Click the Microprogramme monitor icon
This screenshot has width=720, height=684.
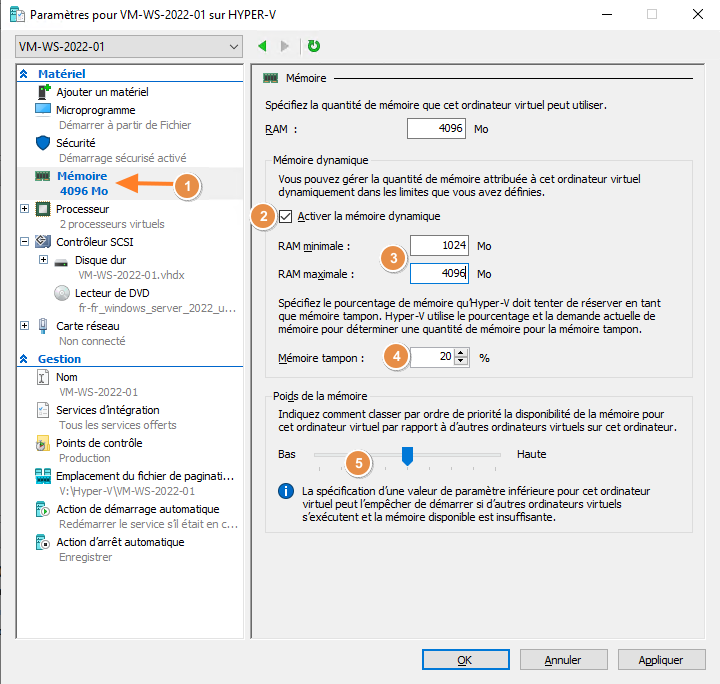pyautogui.click(x=43, y=110)
